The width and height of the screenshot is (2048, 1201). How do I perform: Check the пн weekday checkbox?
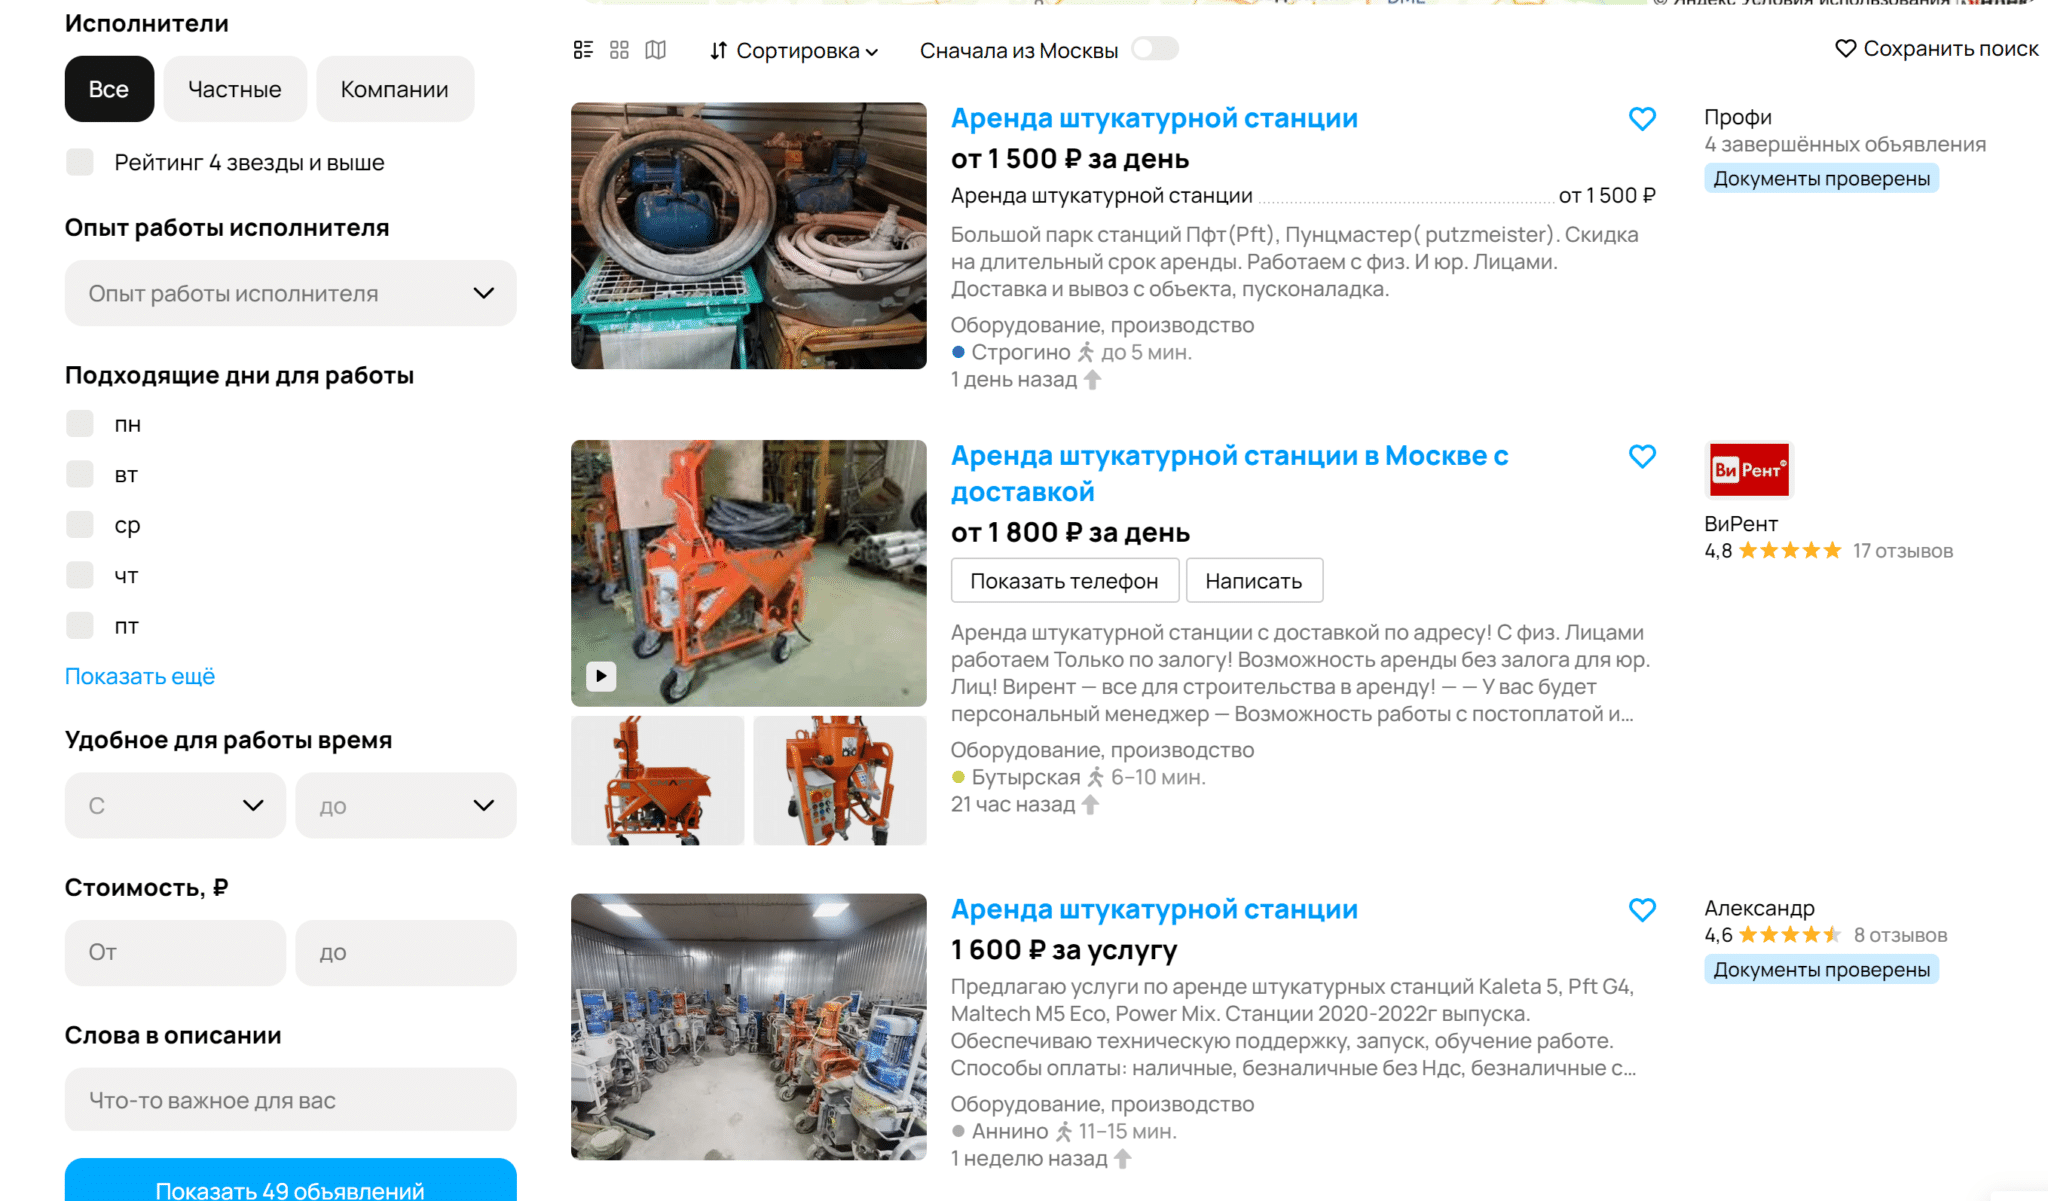[x=80, y=424]
